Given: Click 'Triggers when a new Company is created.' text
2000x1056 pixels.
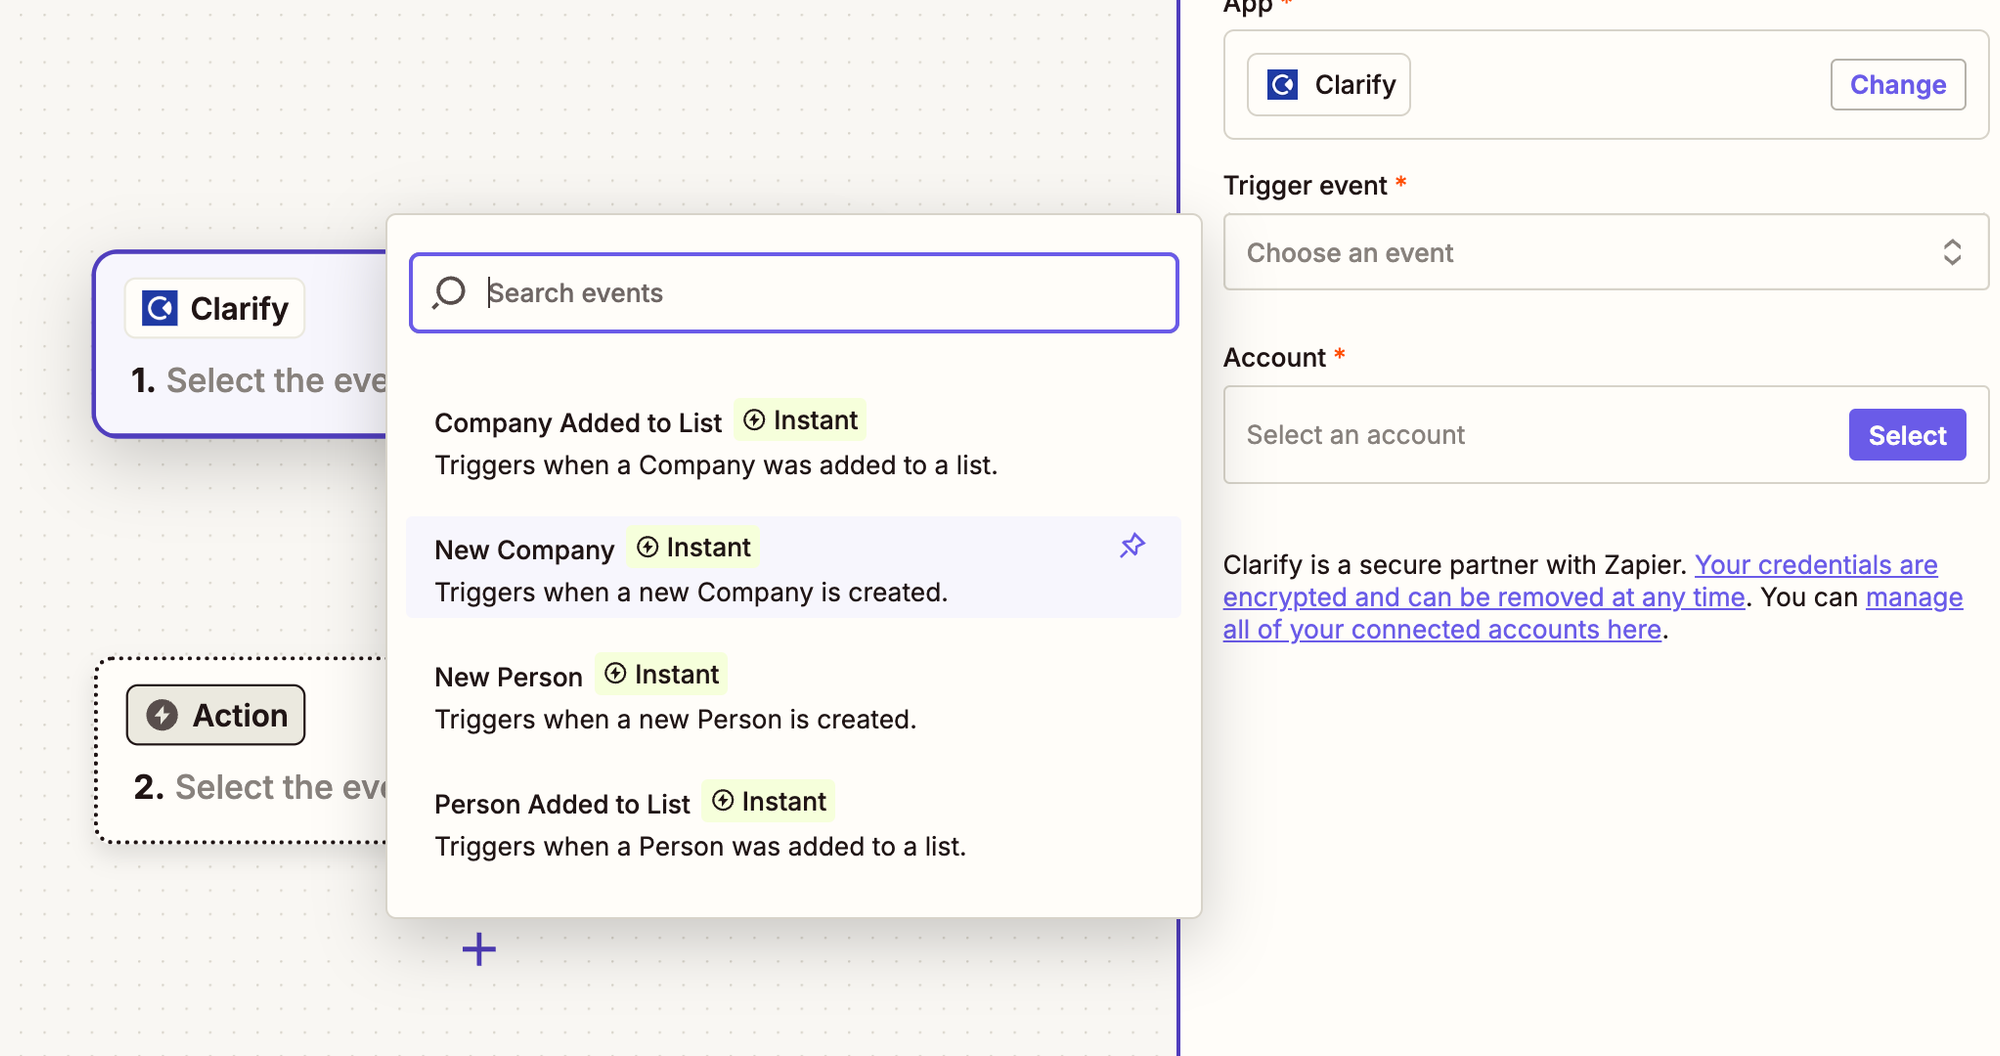Looking at the screenshot, I should tap(691, 592).
